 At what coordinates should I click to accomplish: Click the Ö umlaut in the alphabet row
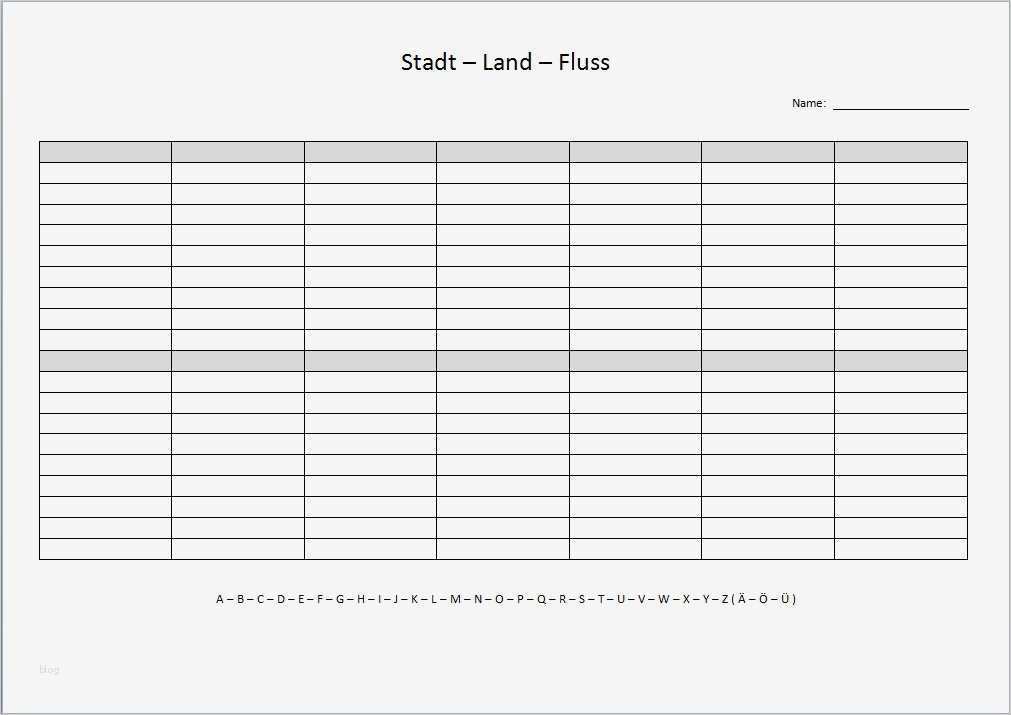tap(763, 599)
